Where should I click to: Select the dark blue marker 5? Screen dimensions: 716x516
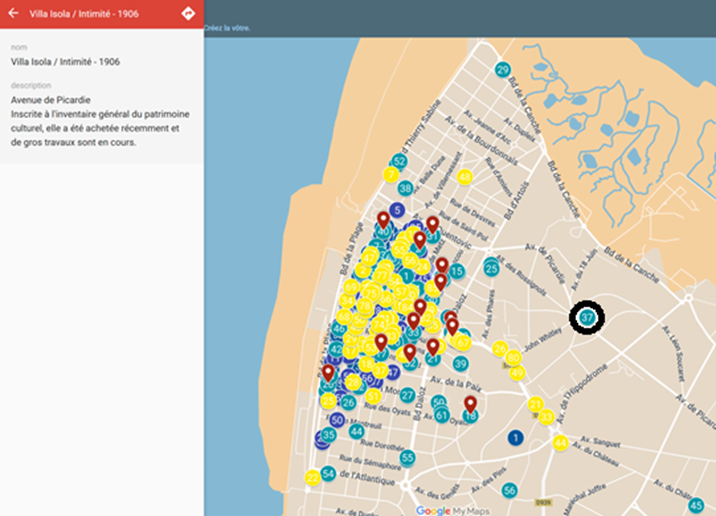pos(397,210)
